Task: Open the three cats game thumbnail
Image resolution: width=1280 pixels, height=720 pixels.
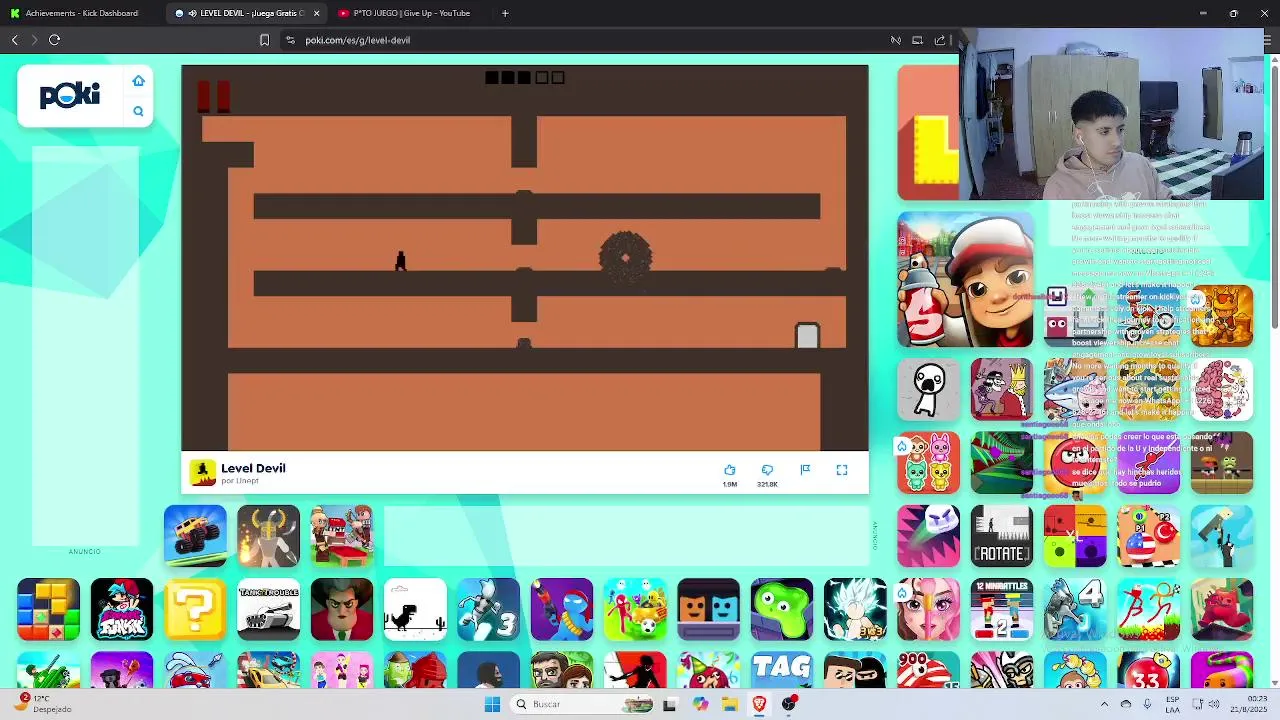Action: [x=928, y=463]
